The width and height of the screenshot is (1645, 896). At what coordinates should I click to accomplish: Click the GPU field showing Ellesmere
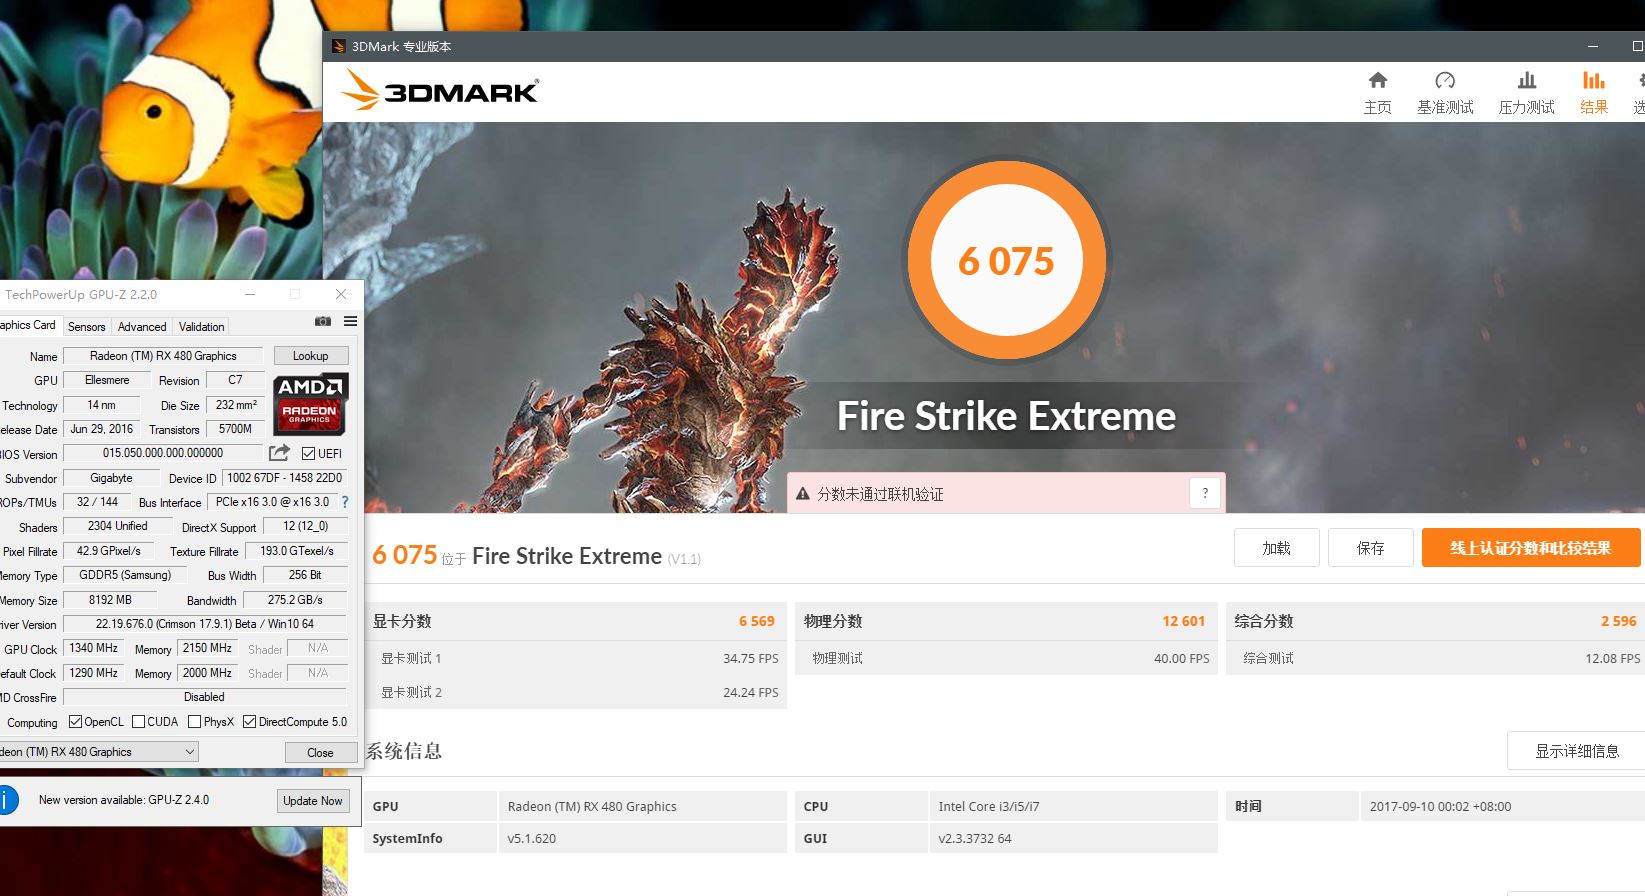point(107,380)
